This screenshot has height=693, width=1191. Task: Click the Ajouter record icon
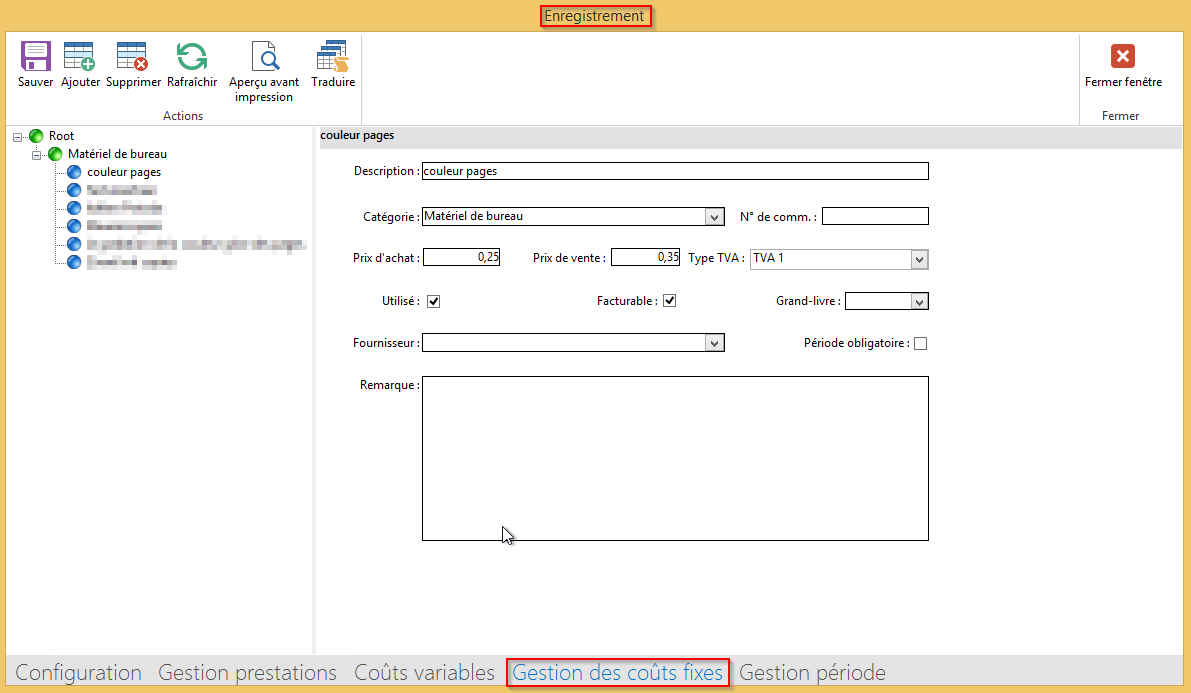tap(80, 56)
